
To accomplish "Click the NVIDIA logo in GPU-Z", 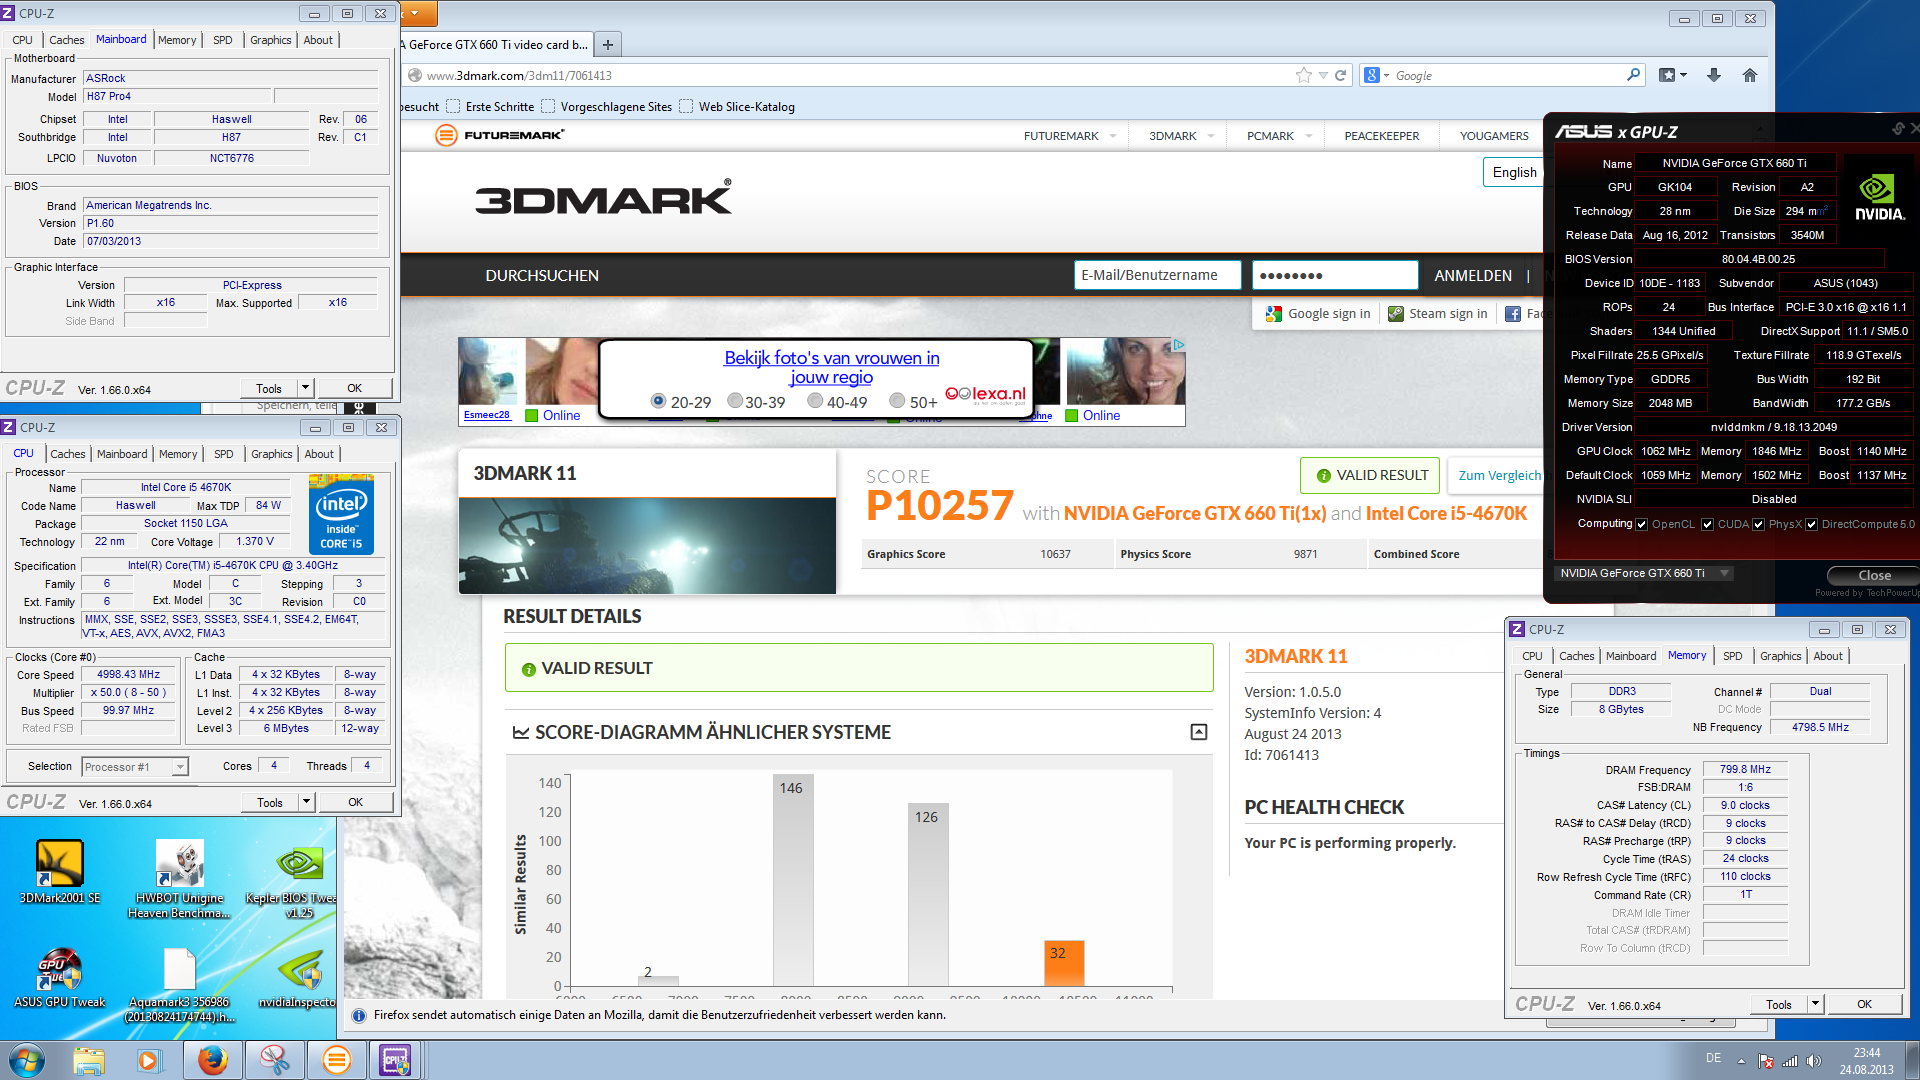I will click(x=1879, y=198).
